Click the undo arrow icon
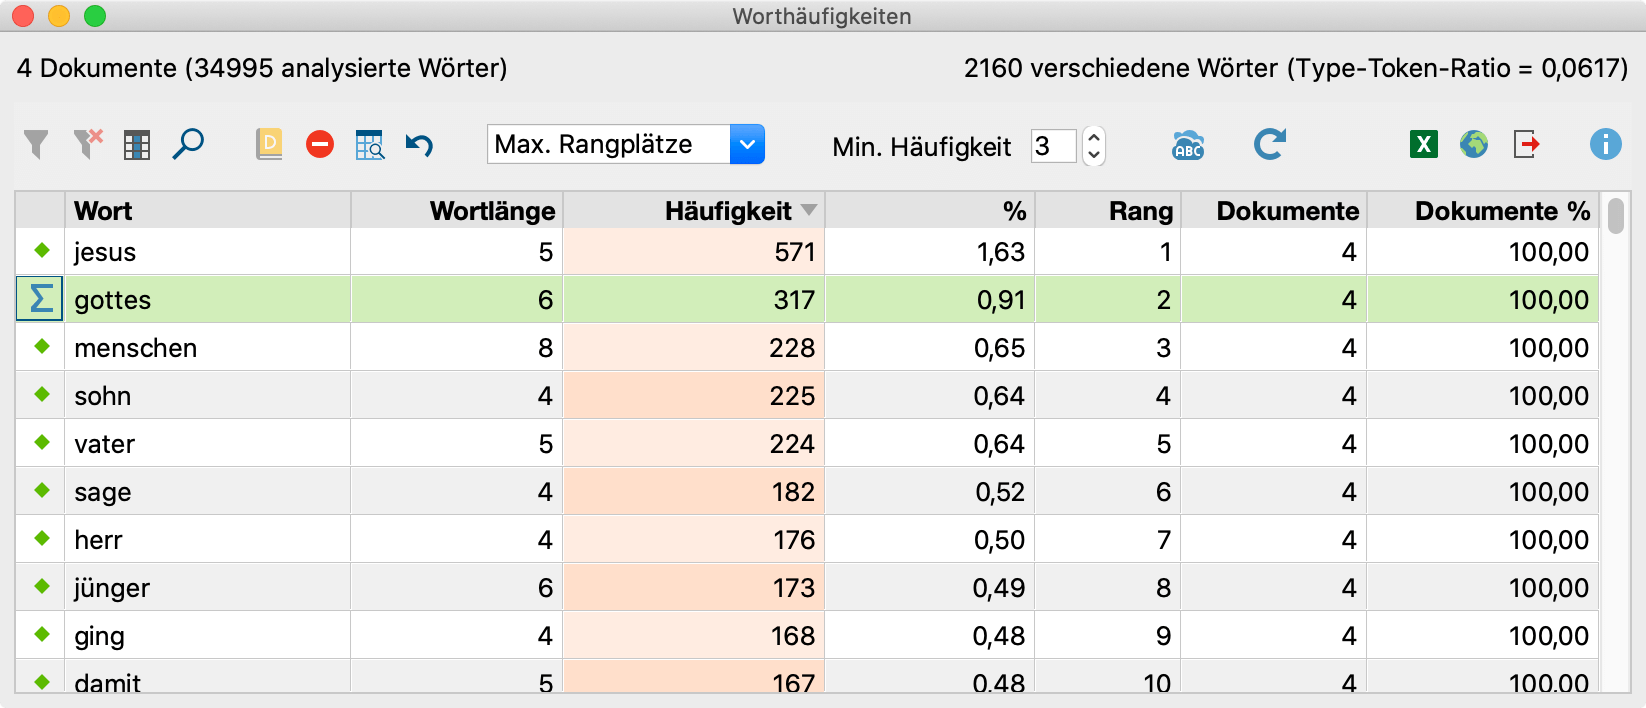Image resolution: width=1646 pixels, height=708 pixels. point(419,145)
